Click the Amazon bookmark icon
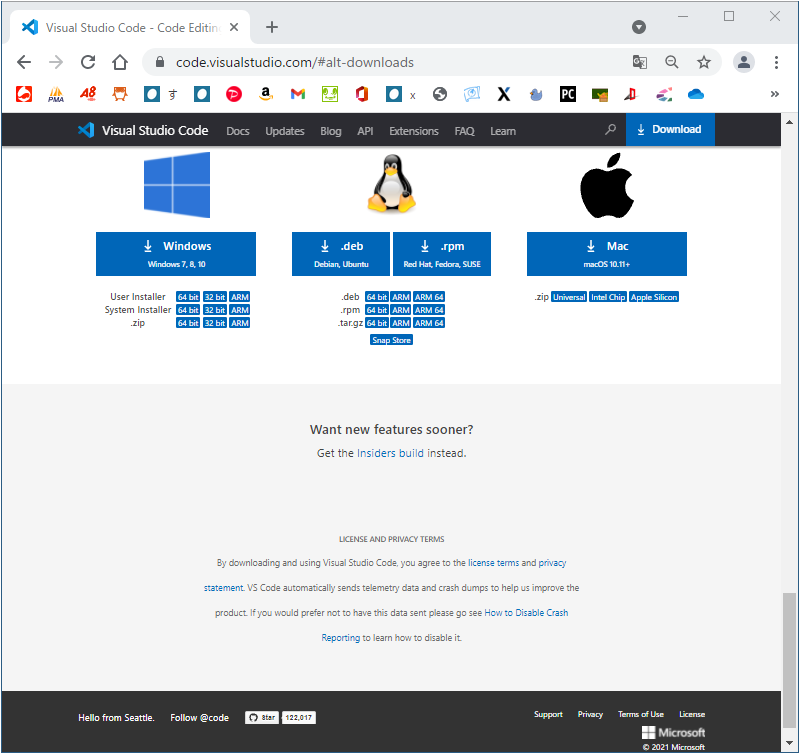 pyautogui.click(x=266, y=94)
